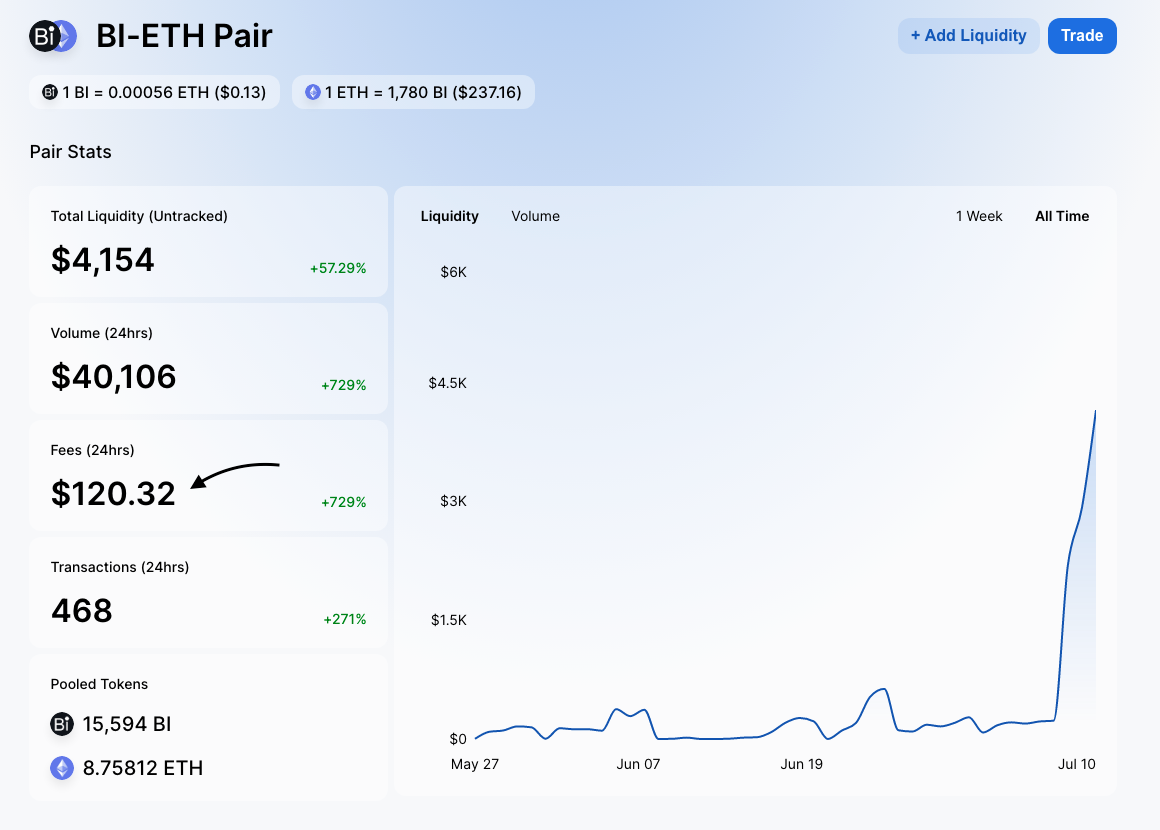Image resolution: width=1160 pixels, height=830 pixels.
Task: Click the $1.5K axis label
Action: (448, 619)
